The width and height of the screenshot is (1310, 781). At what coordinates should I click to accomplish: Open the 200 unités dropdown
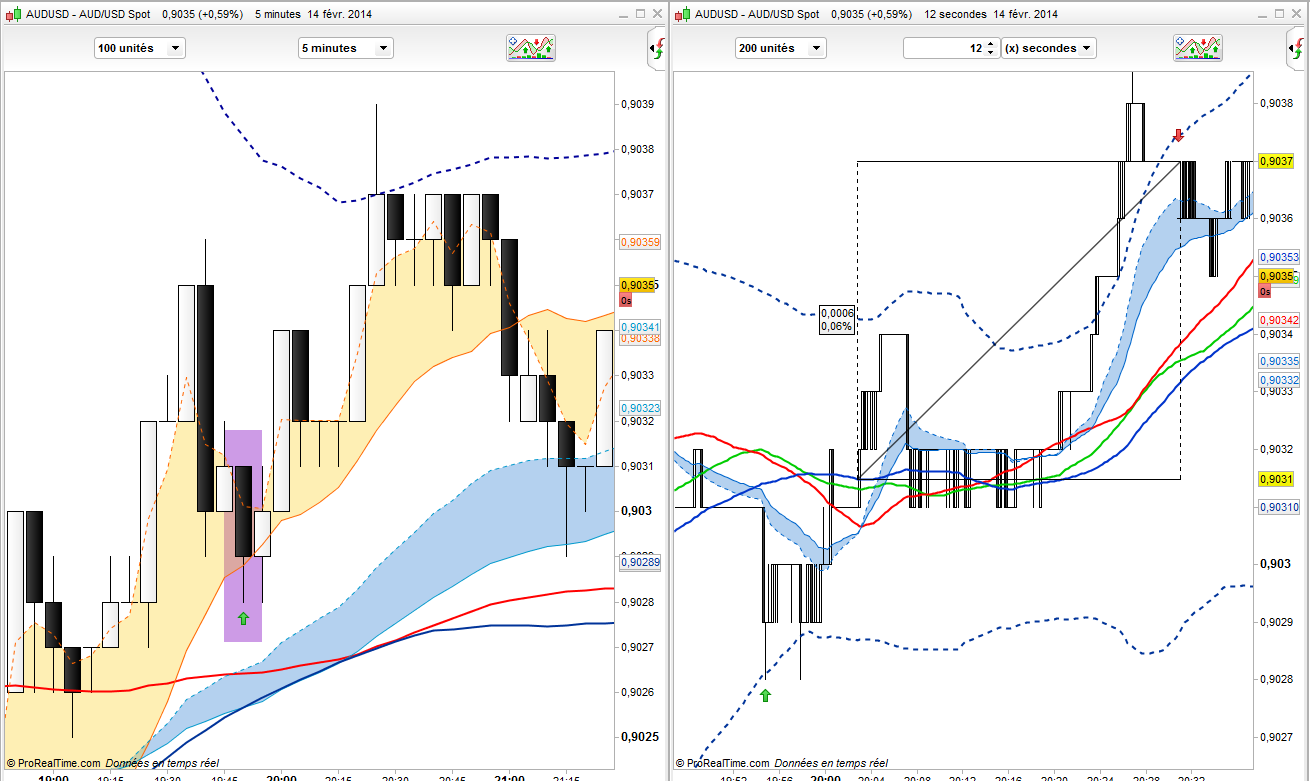781,48
